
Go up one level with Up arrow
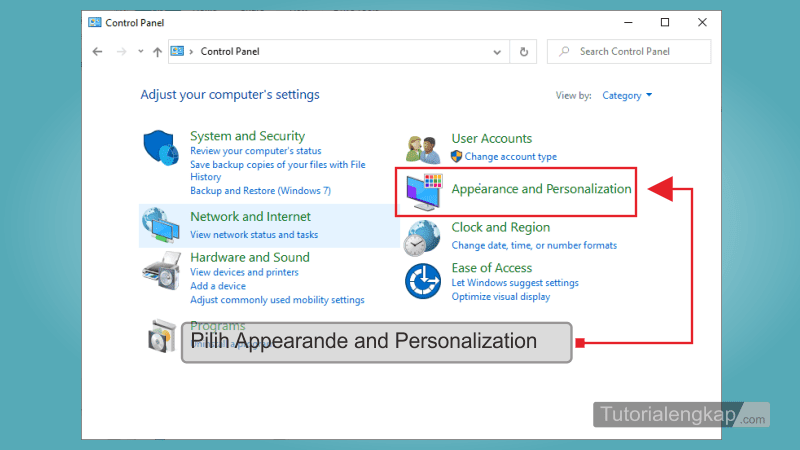coord(157,52)
